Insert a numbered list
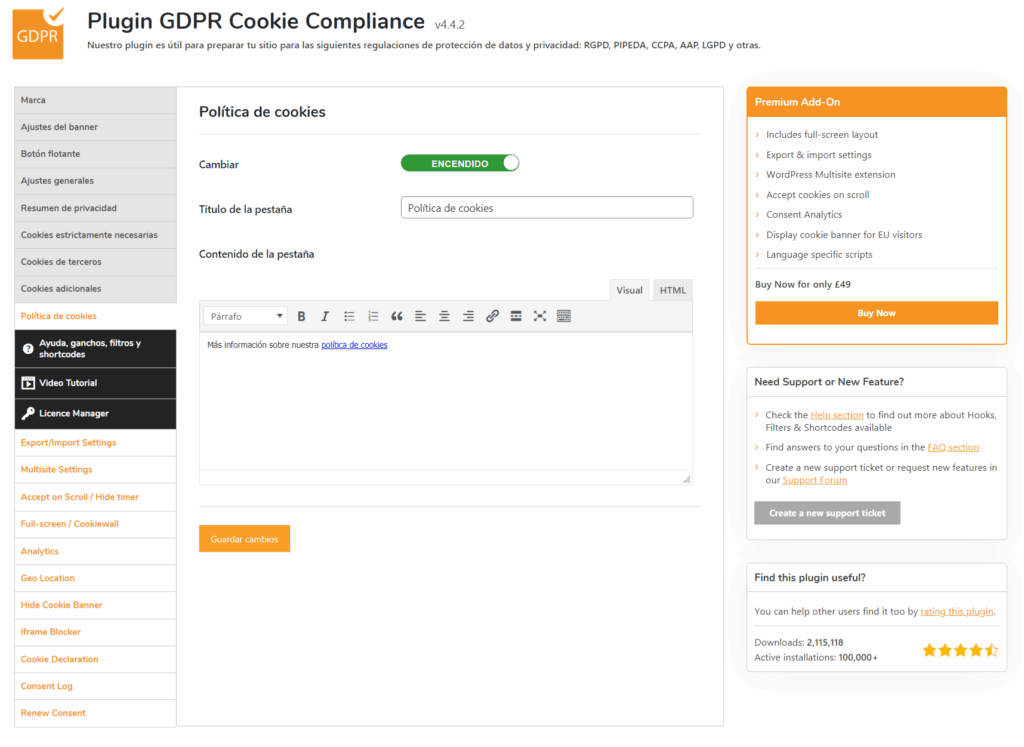This screenshot has width=1024, height=747. [x=373, y=316]
